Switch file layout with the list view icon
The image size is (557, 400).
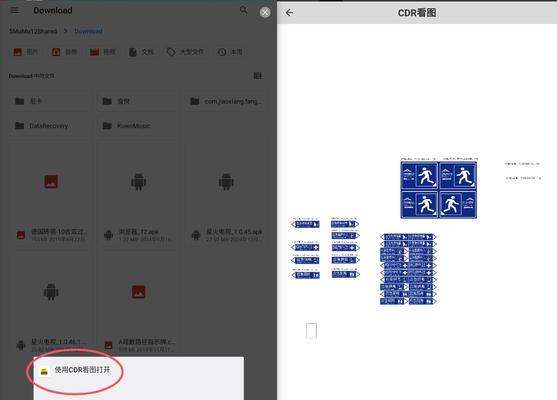pyautogui.click(x=258, y=76)
